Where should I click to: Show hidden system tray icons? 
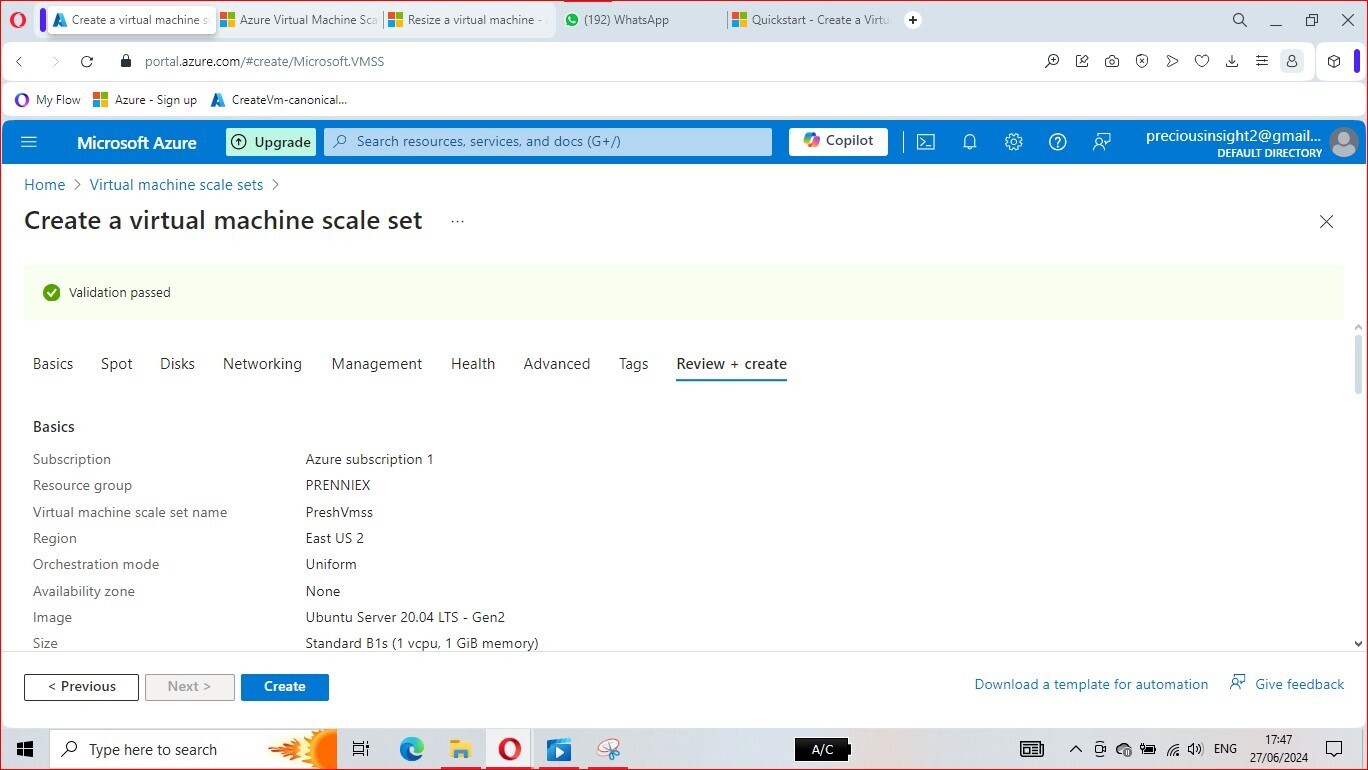[x=1075, y=749]
